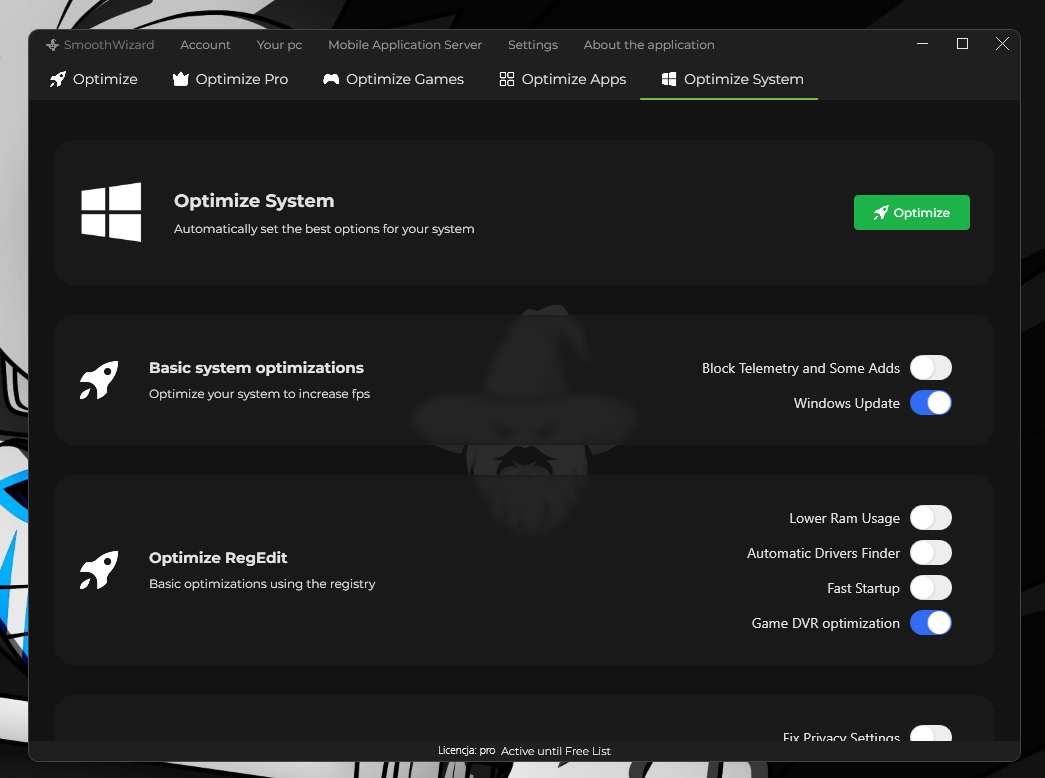Click the Optimize System heading text

click(254, 201)
